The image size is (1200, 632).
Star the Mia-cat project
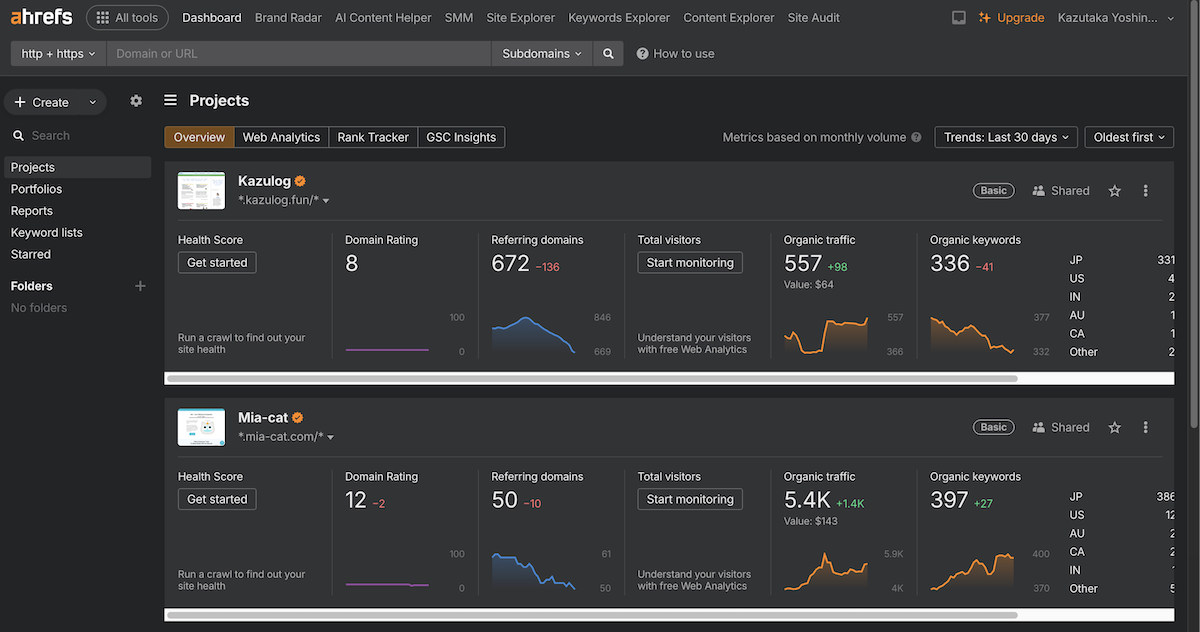point(1115,427)
